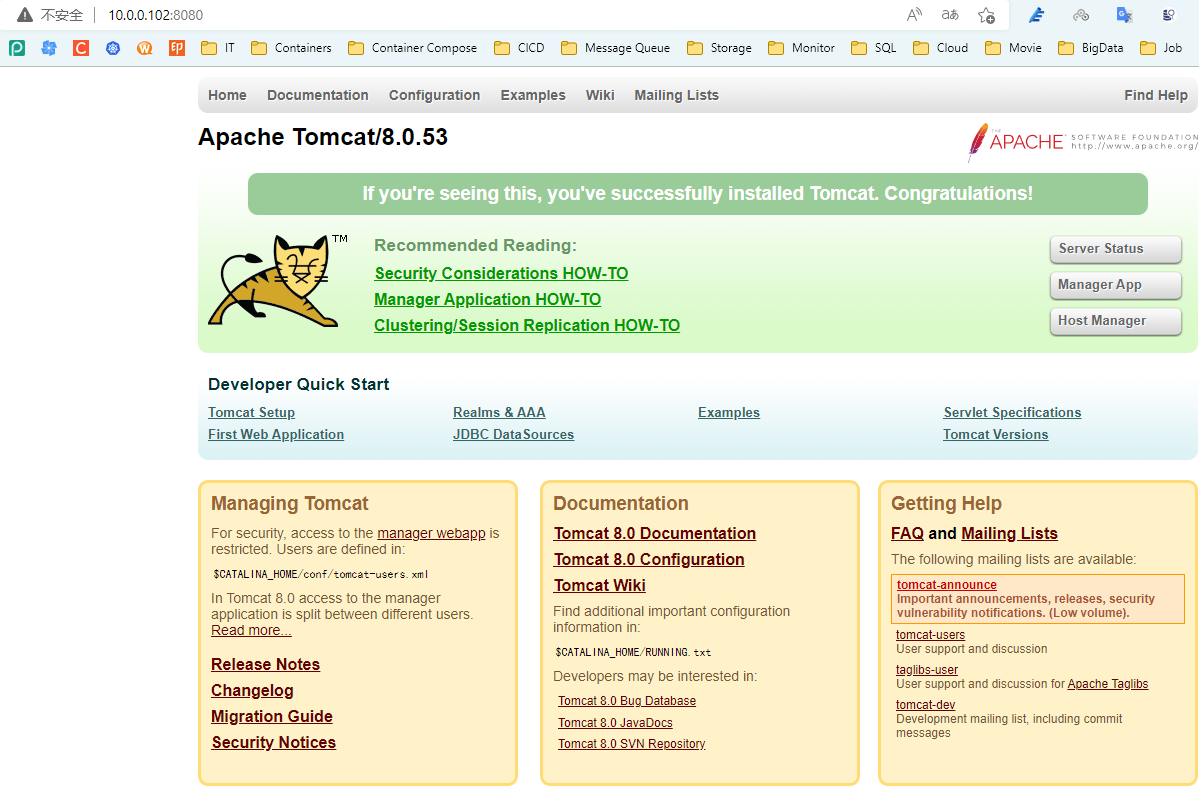Image resolution: width=1199 pixels, height=793 pixels.
Task: Open the gray cloud-link extension icon
Action: point(1080,15)
